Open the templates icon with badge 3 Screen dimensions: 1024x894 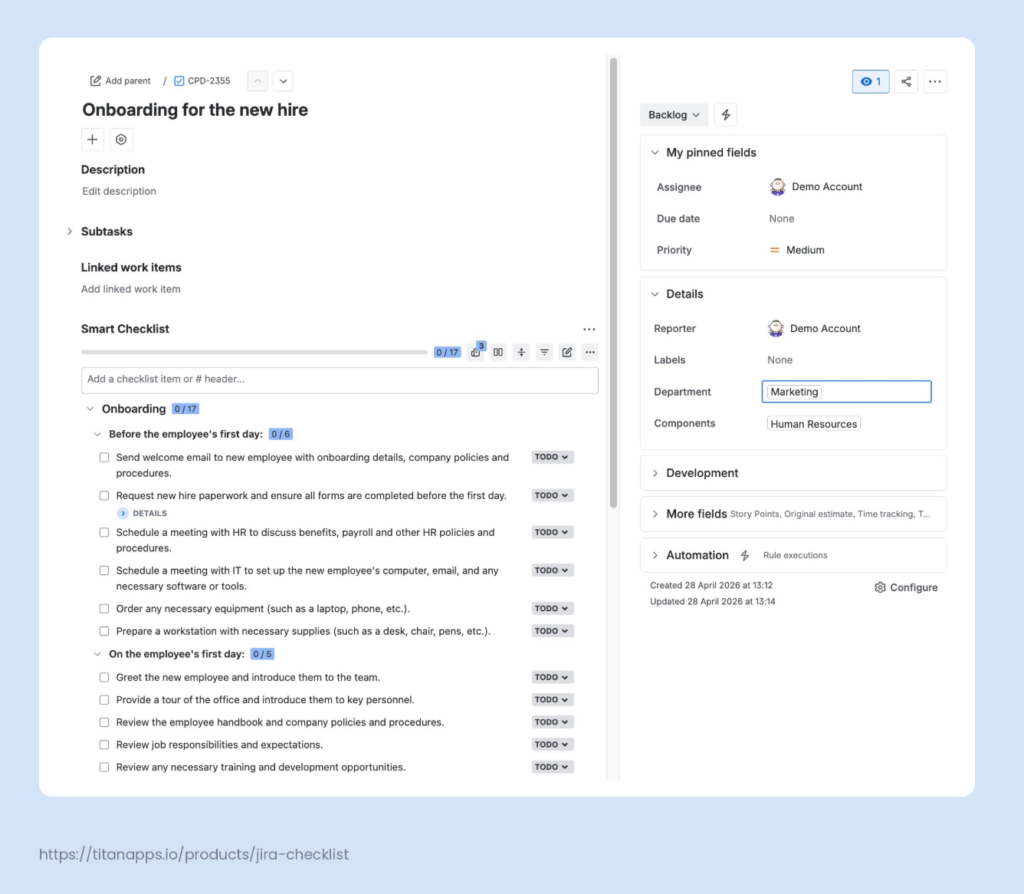click(x=476, y=351)
